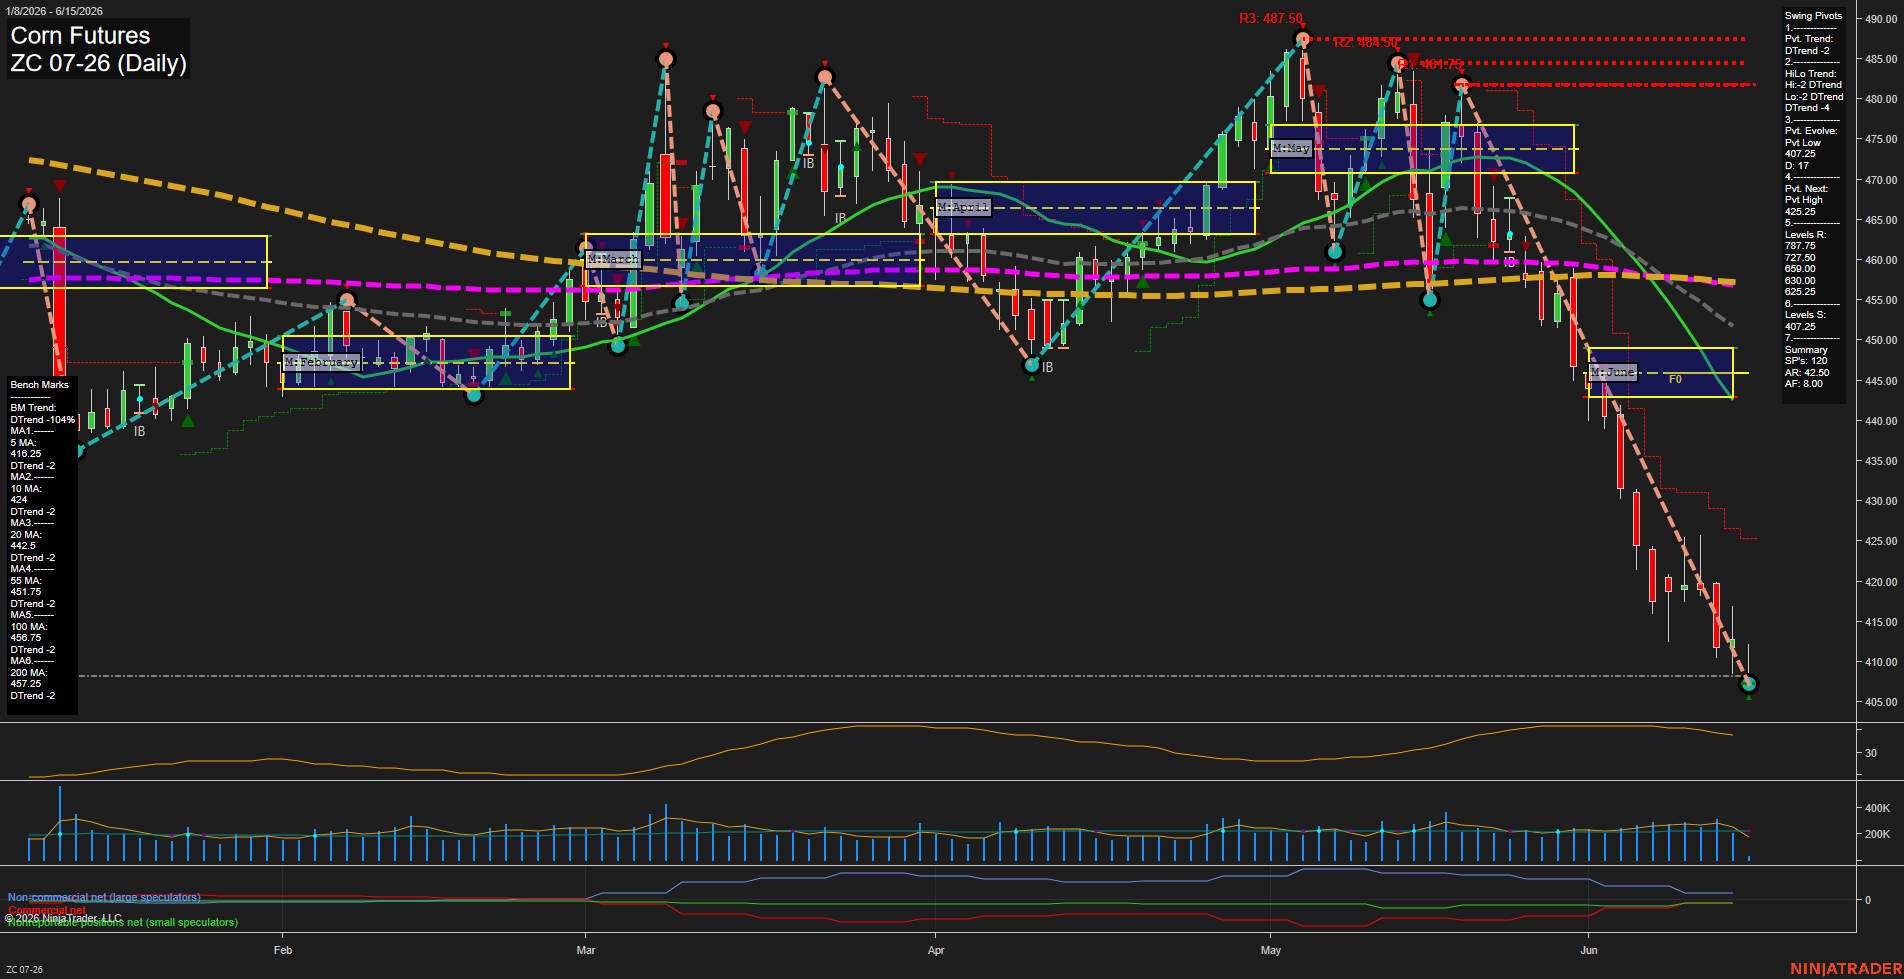This screenshot has width=1904, height=979.
Task: Click the M:May monthly range label
Action: [x=1291, y=148]
